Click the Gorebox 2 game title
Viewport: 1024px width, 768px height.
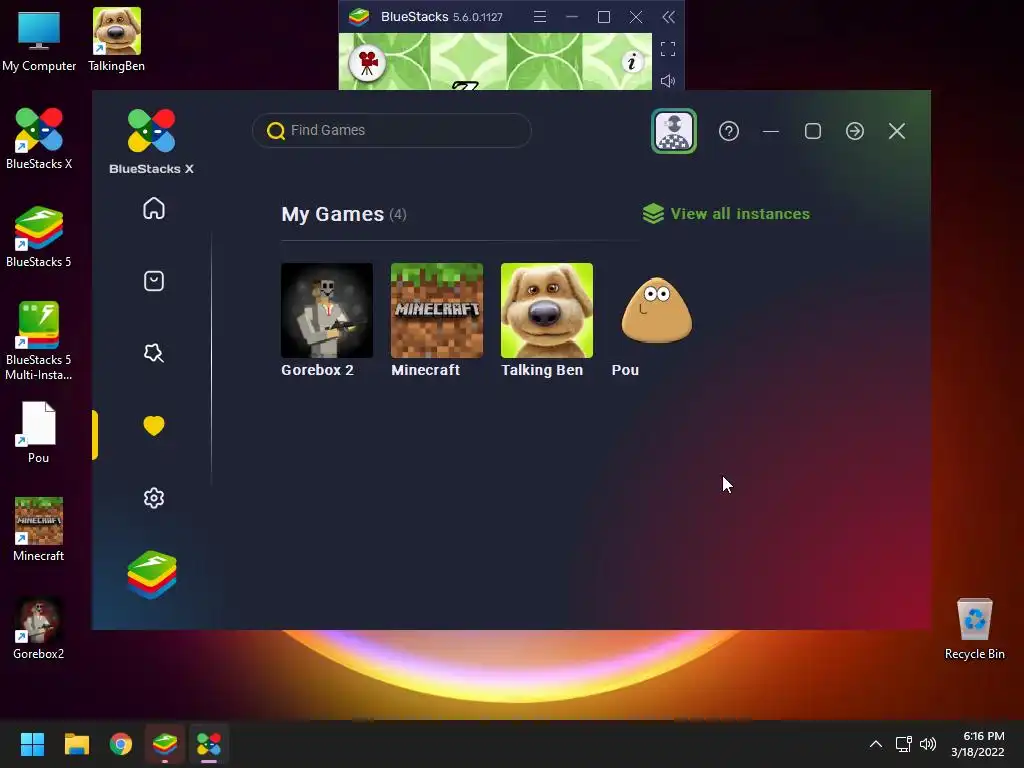(x=317, y=370)
